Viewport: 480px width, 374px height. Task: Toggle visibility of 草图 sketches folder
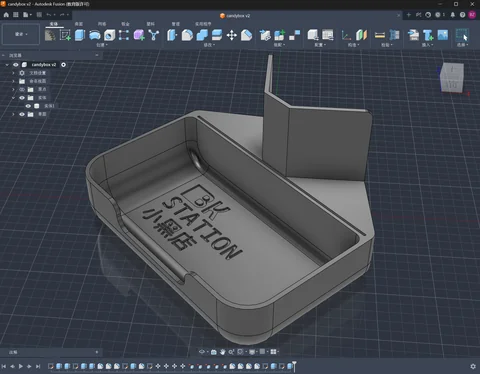(x=22, y=114)
